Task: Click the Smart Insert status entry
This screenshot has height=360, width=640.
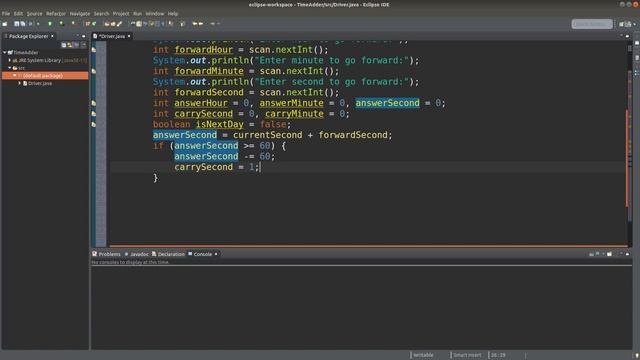Action: (467, 355)
